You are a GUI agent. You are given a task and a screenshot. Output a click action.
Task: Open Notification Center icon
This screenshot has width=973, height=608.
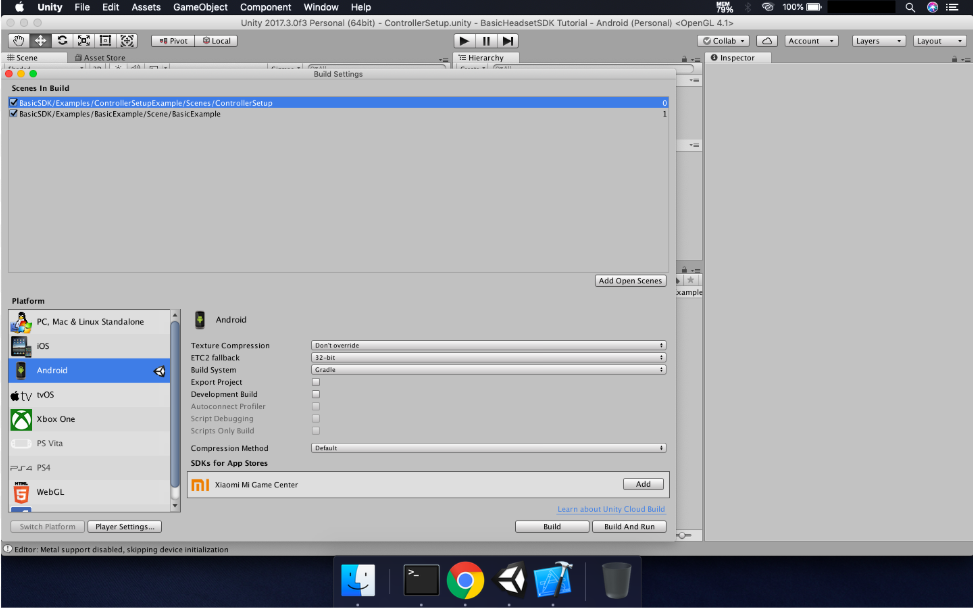(x=952, y=7)
